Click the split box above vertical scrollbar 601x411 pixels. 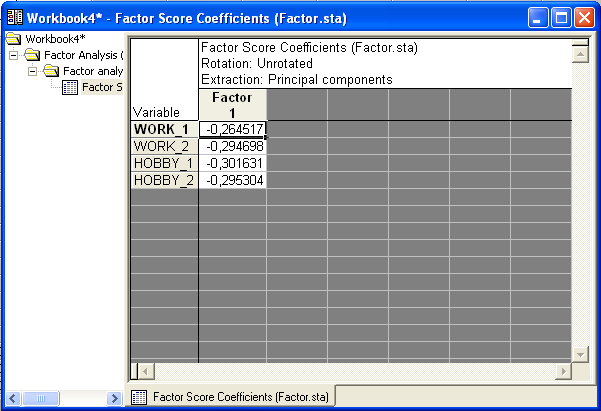click(x=580, y=42)
